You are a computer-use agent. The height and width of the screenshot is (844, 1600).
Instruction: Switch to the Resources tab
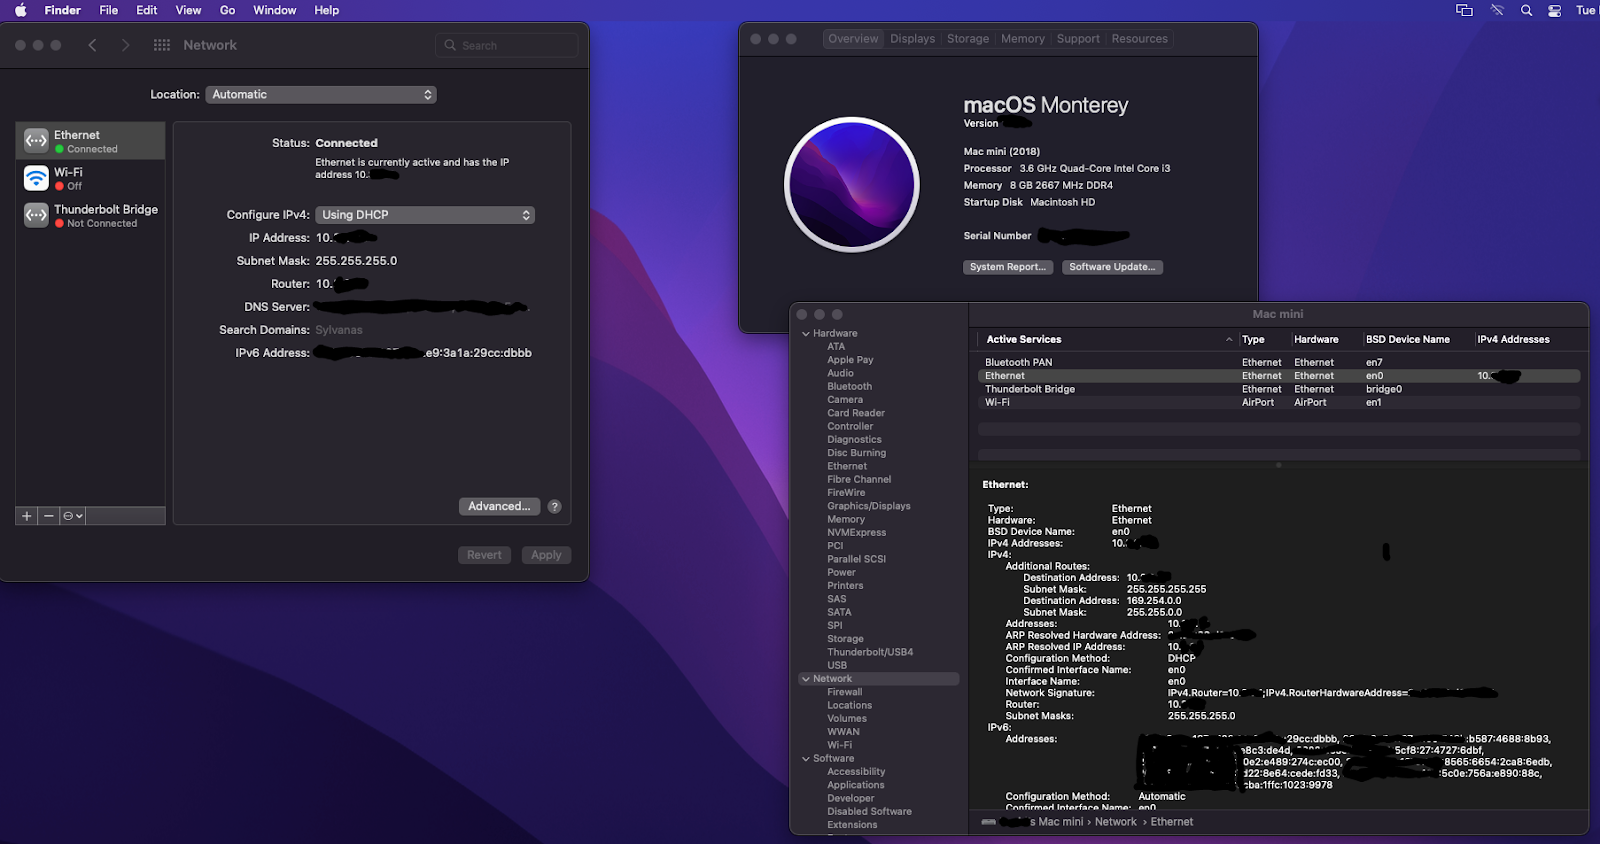click(x=1140, y=39)
